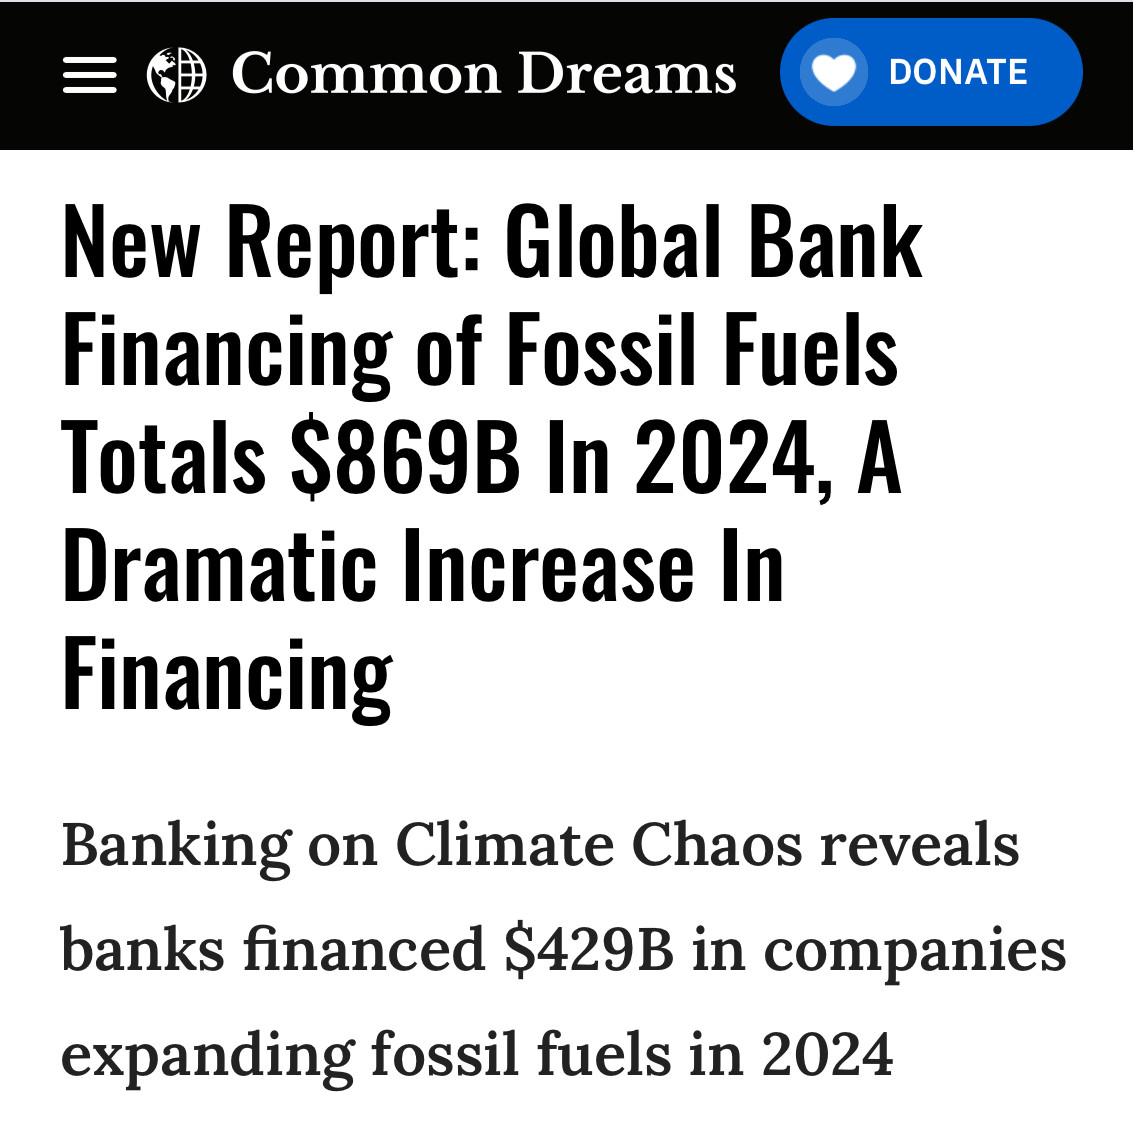
Task: Select the '$869B' figure in headline
Action: 405,458
